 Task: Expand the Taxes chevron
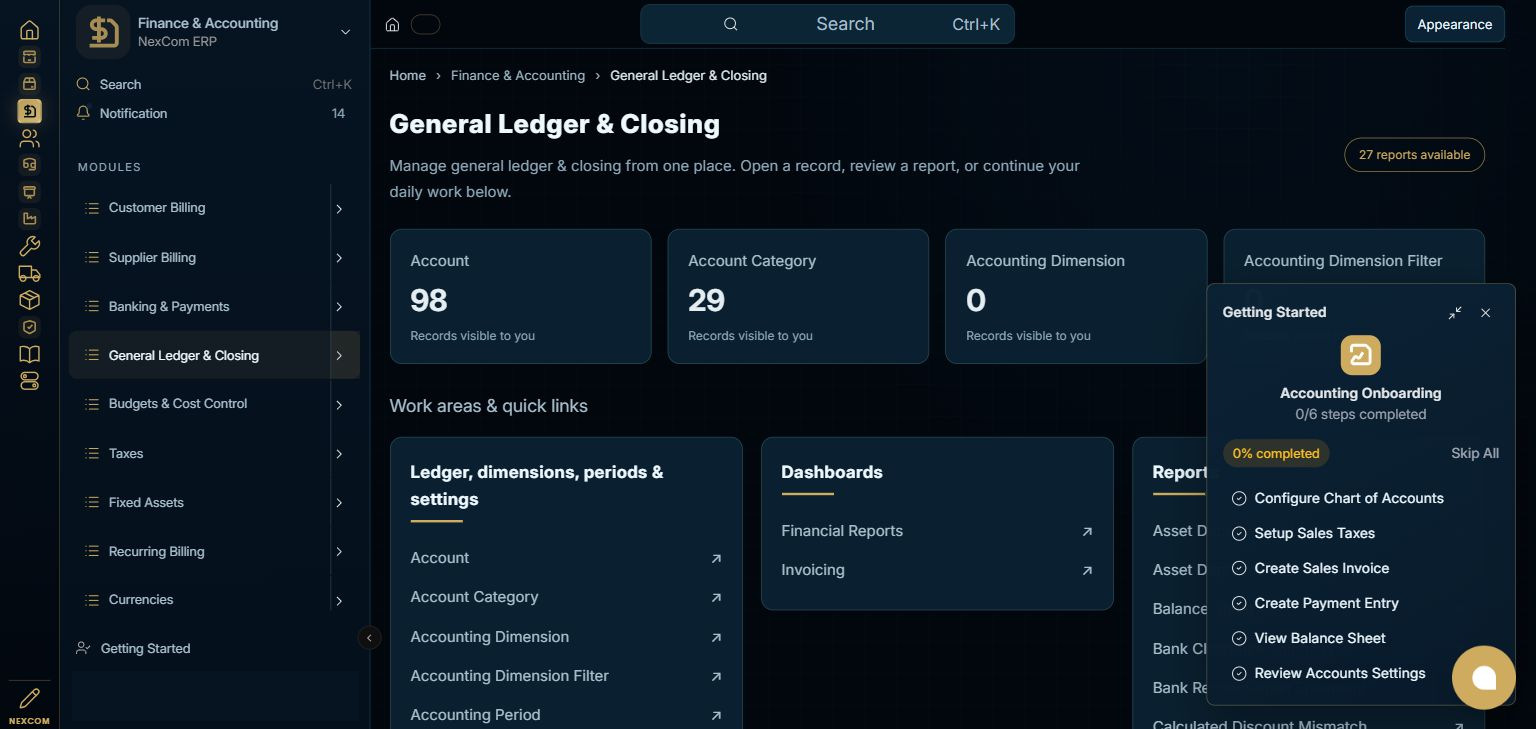coord(339,454)
